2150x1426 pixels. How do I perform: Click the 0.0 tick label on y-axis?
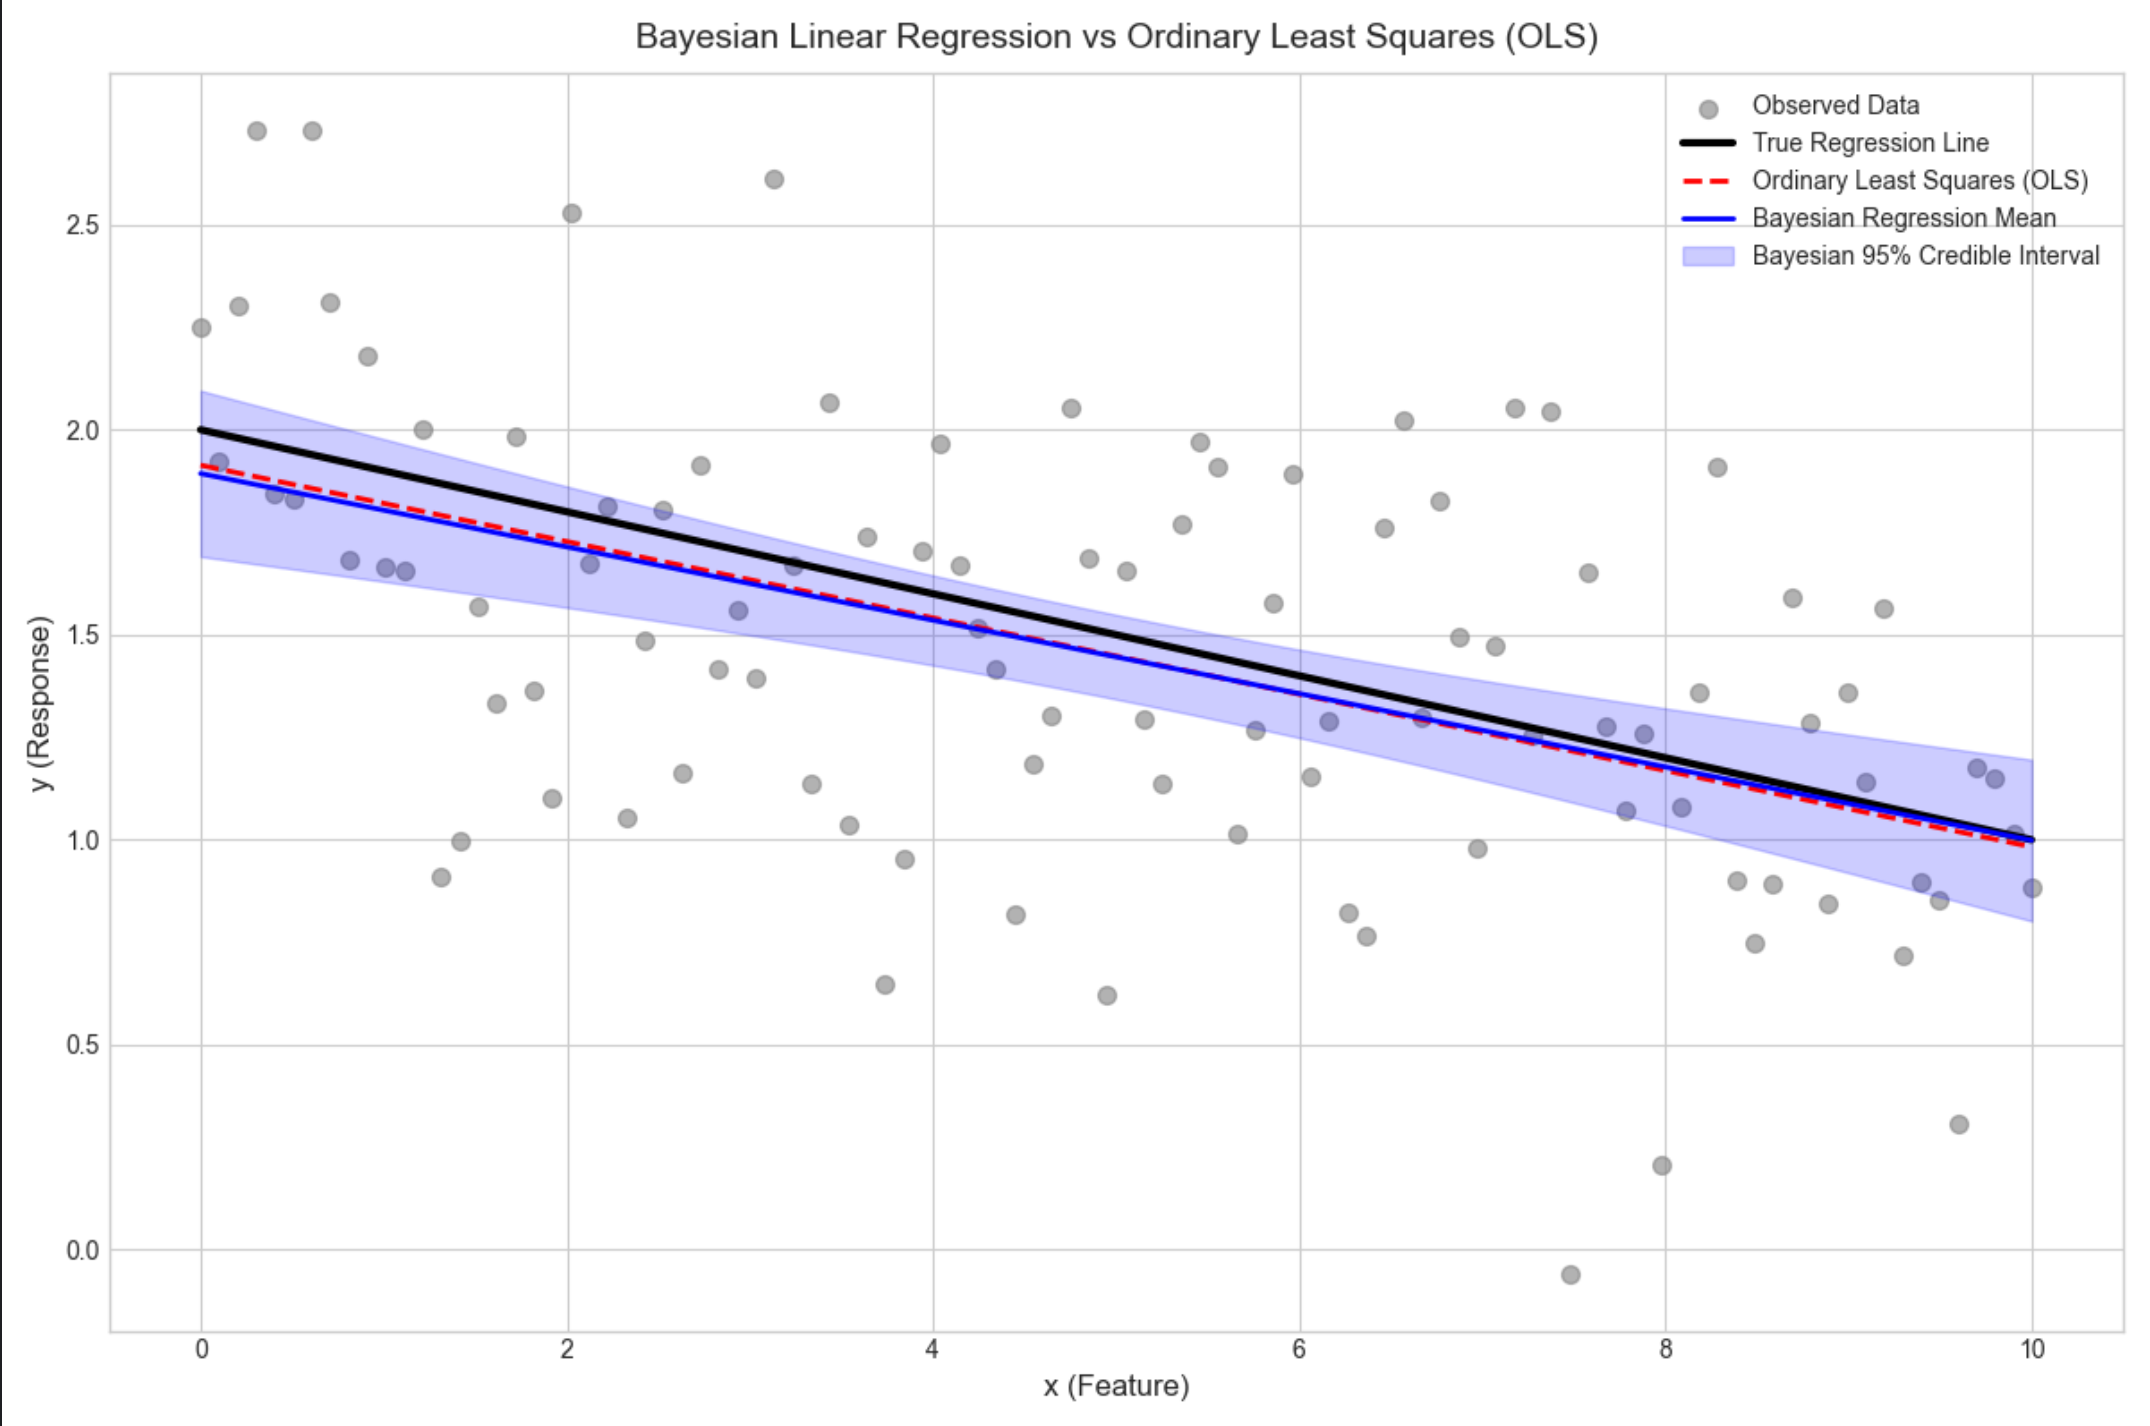click(83, 1250)
